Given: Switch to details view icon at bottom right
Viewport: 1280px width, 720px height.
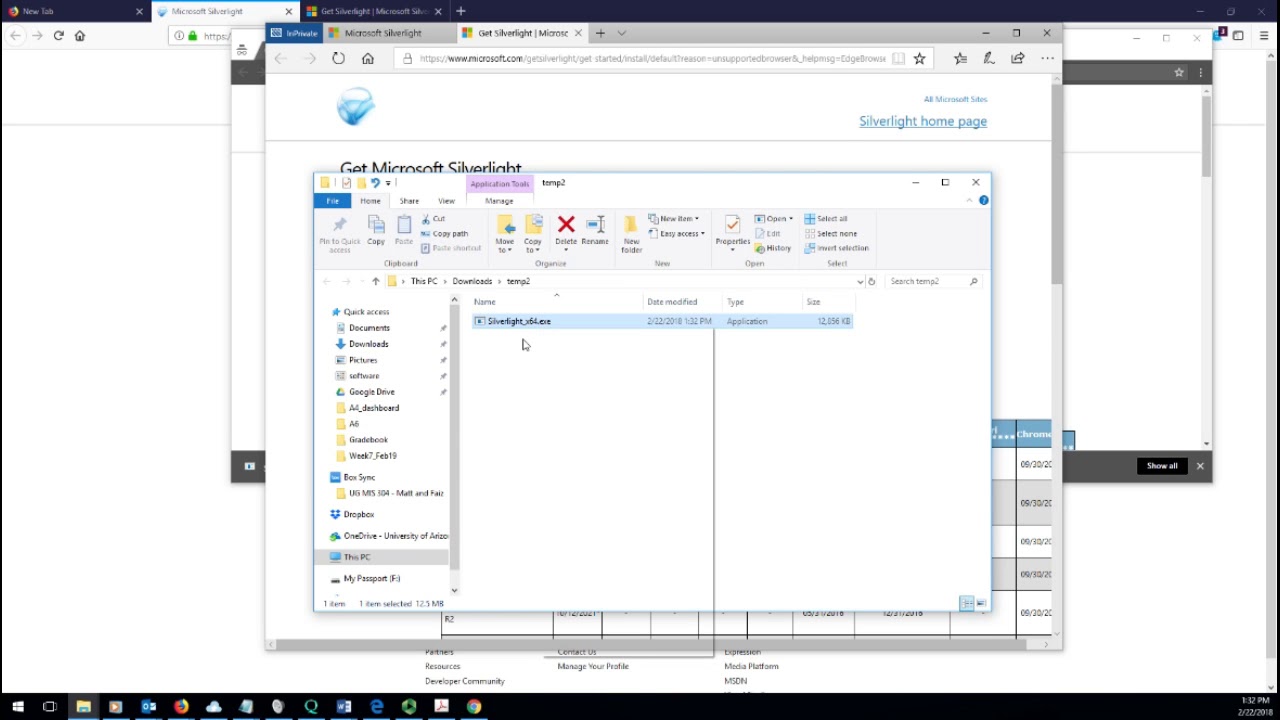Looking at the screenshot, I should coord(967,604).
